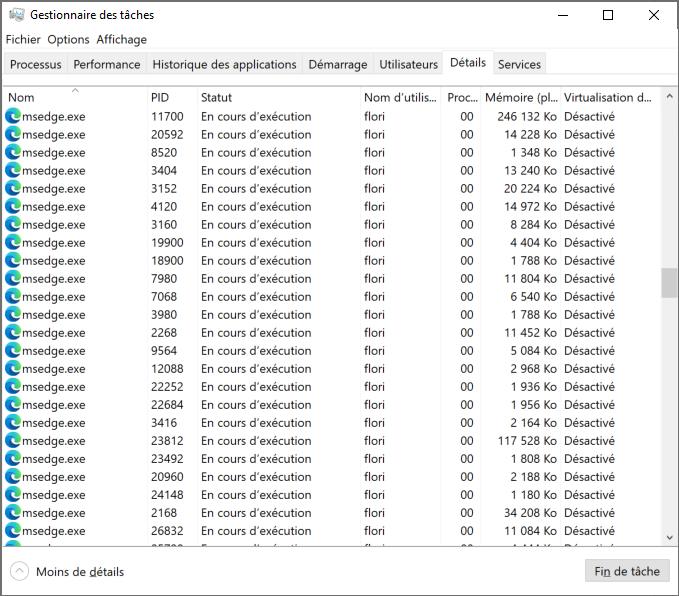Click the Edge icon for PID 8520
The image size is (679, 596).
click(13, 152)
